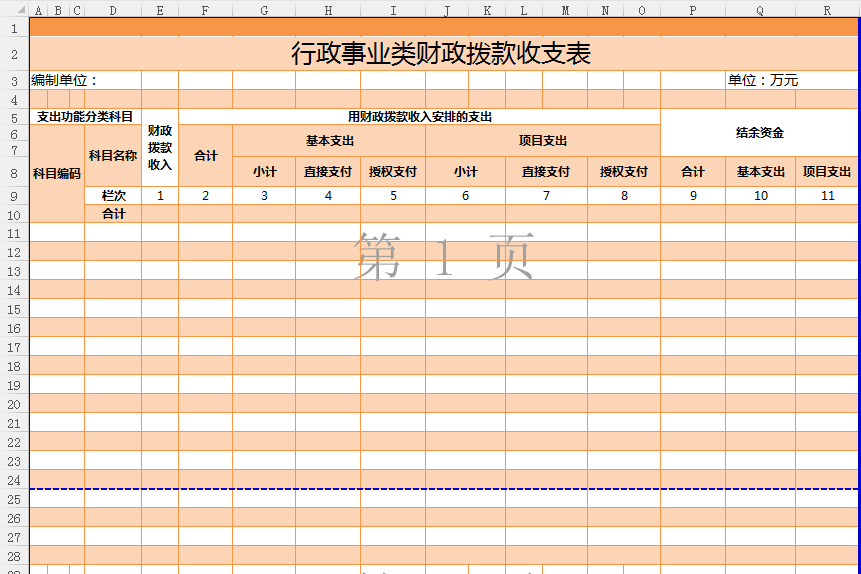The width and height of the screenshot is (861, 574).
Task: Select the 合计 cell under 结余资金
Action: point(693,172)
